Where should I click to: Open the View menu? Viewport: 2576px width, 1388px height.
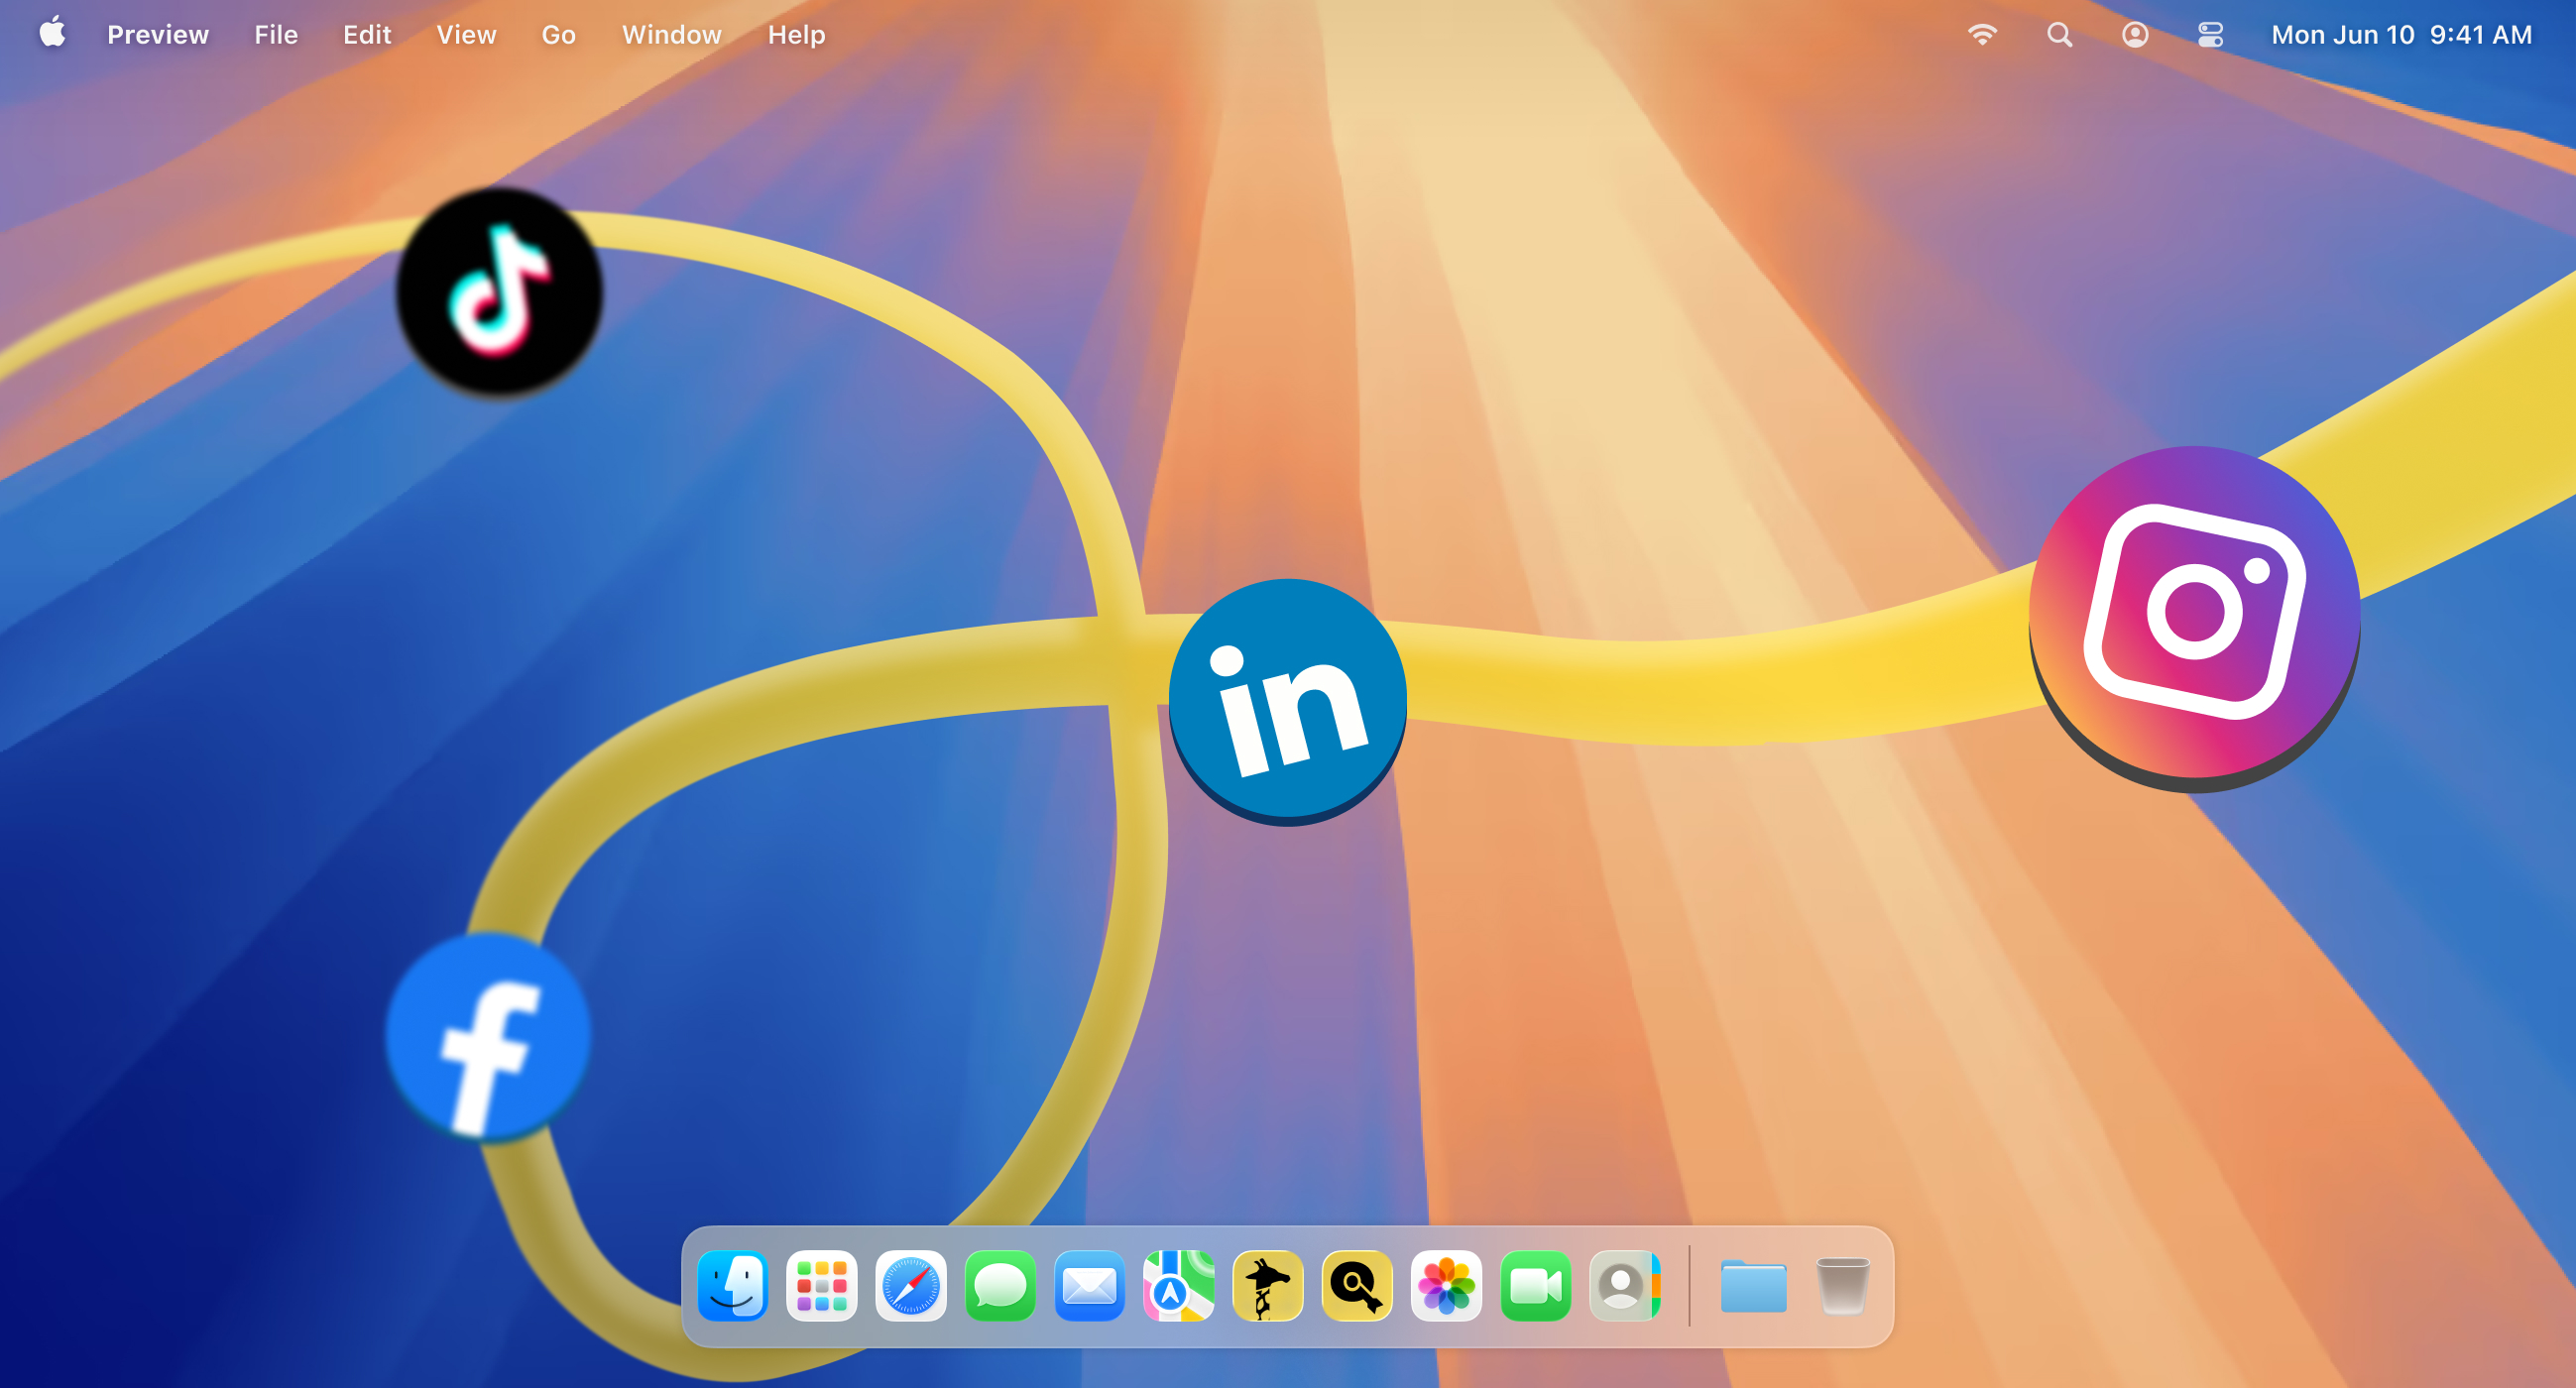click(x=466, y=35)
